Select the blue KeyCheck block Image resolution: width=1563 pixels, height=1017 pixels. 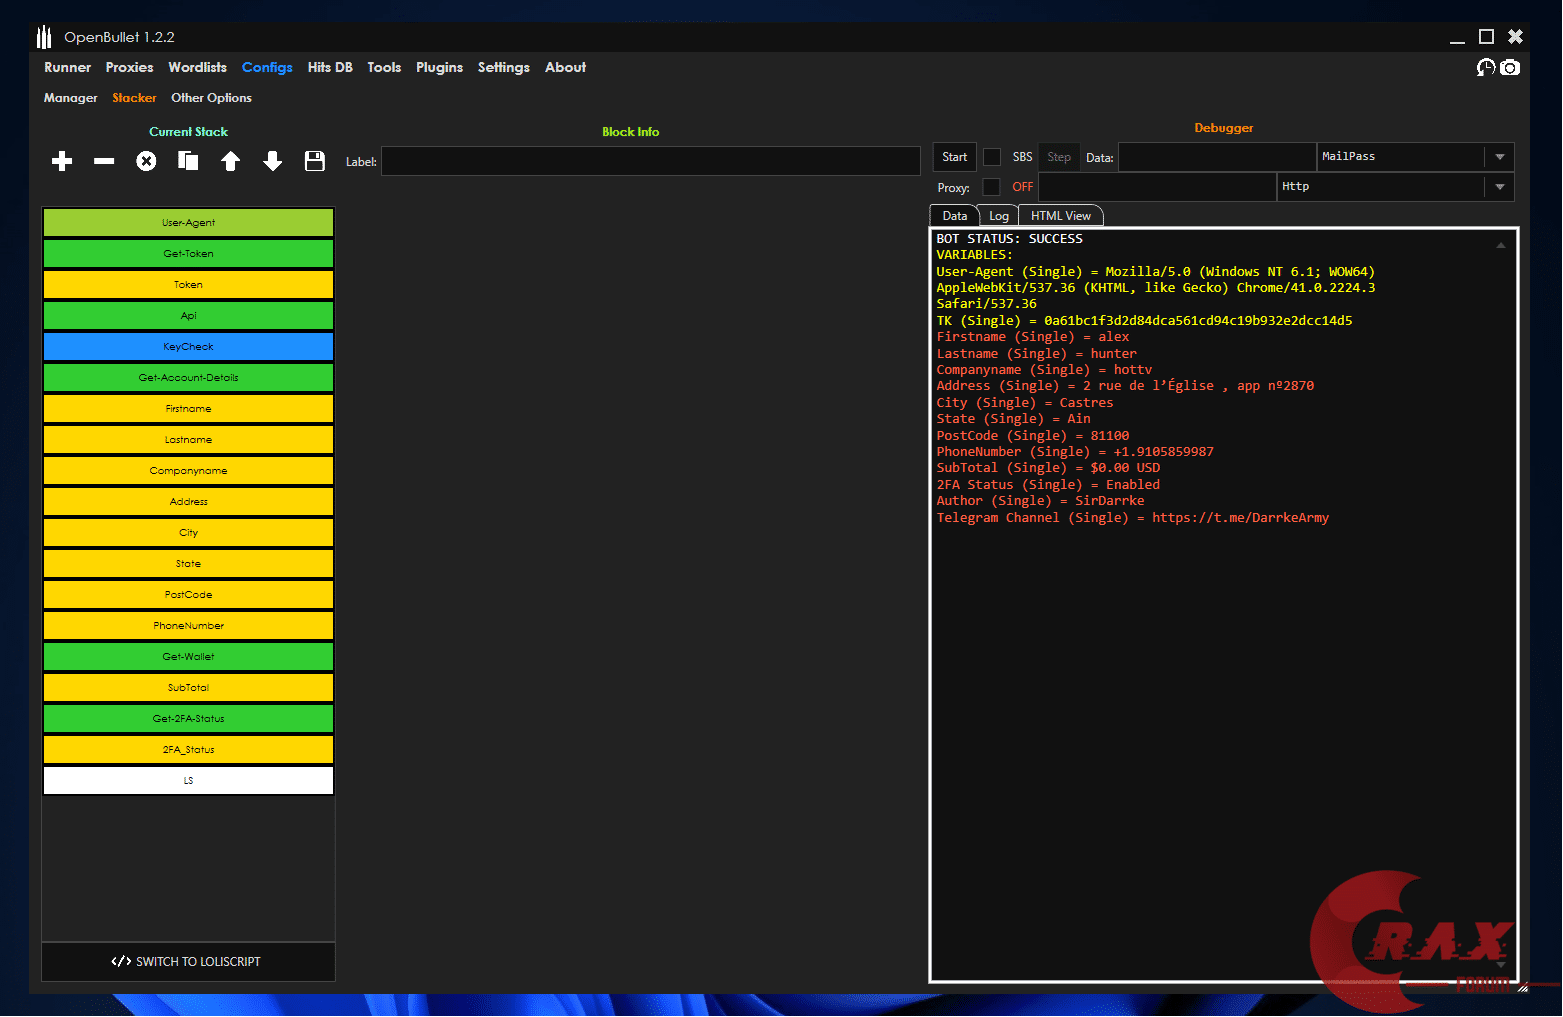188,347
